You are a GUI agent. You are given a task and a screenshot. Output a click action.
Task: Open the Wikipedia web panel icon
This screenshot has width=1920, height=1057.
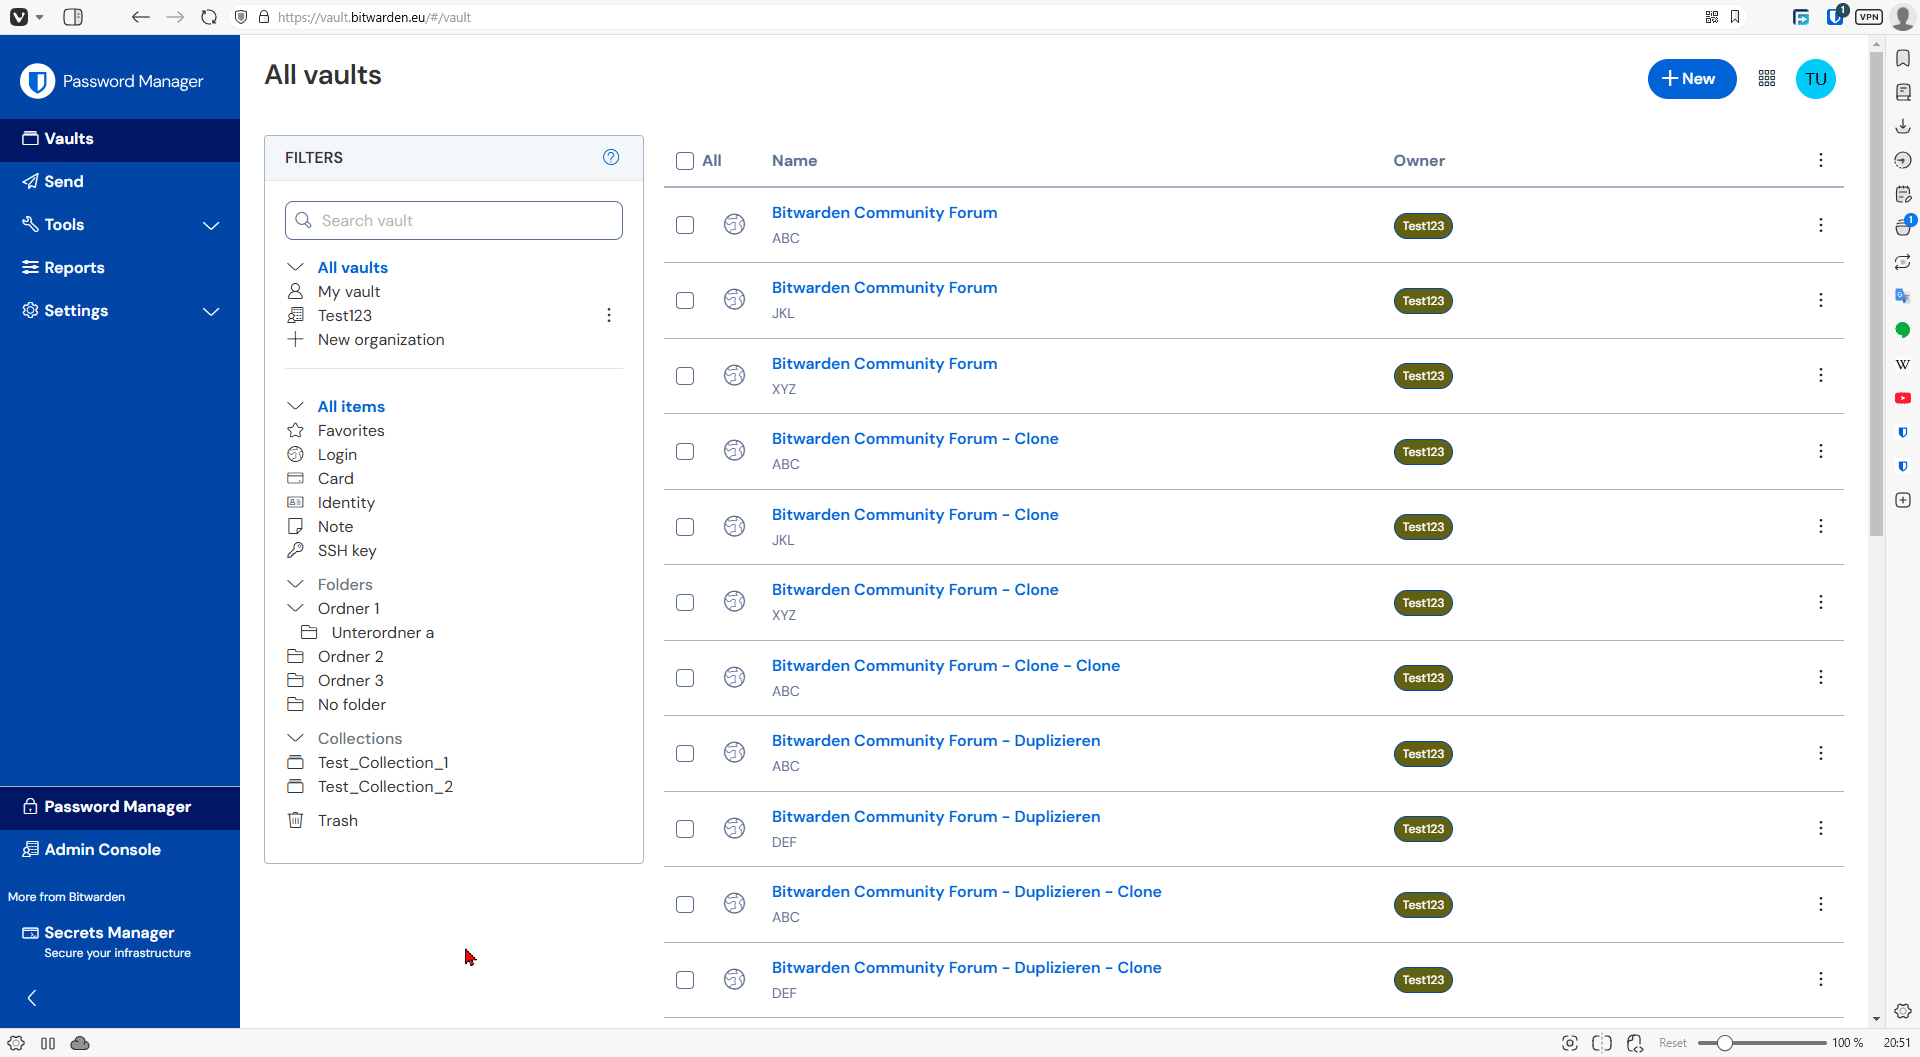(x=1903, y=364)
